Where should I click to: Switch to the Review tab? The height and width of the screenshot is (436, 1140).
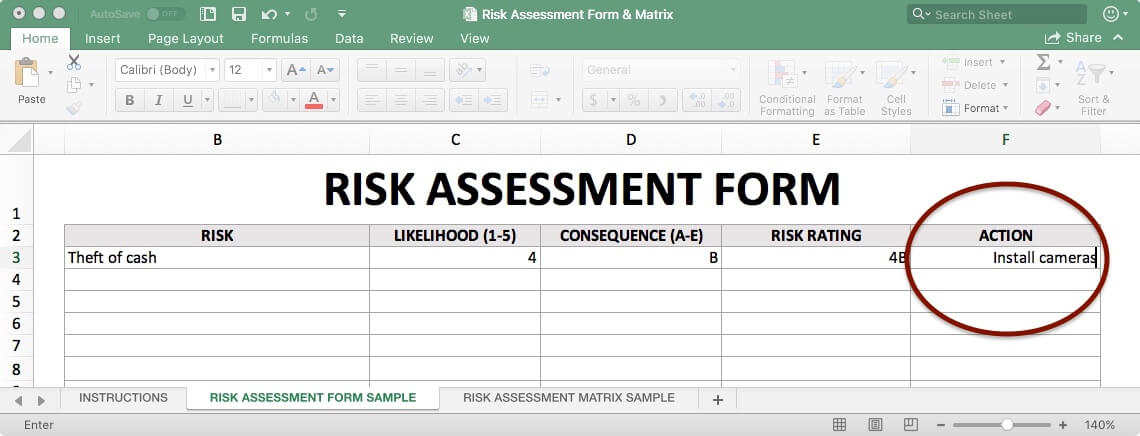pyautogui.click(x=412, y=39)
